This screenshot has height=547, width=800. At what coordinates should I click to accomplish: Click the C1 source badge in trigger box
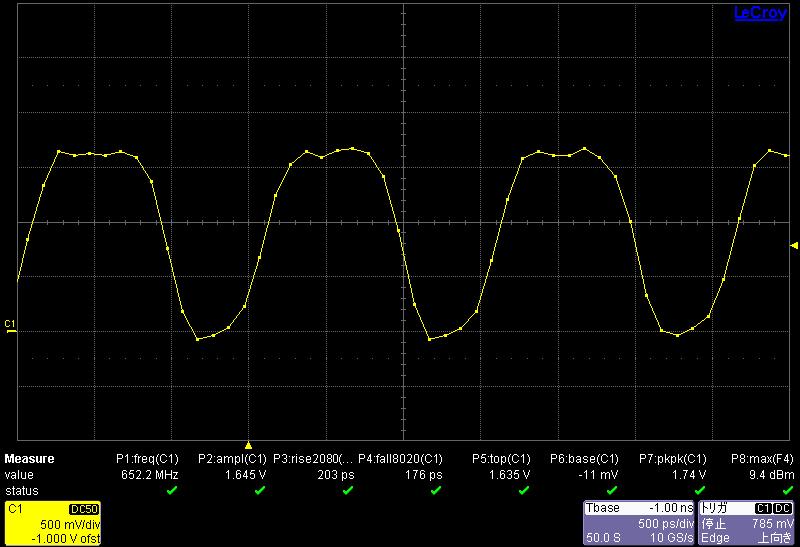763,508
